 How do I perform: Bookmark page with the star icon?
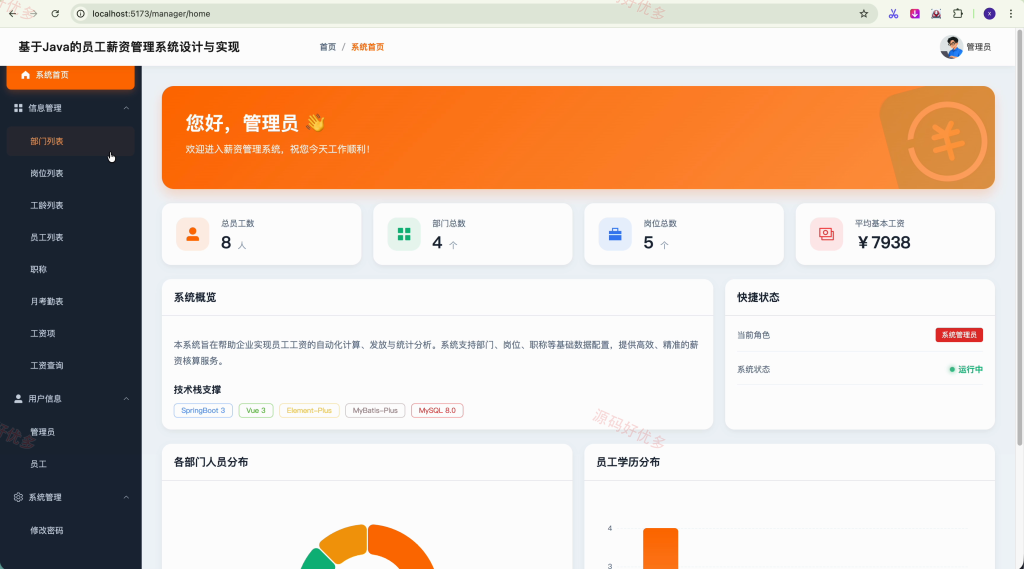tap(863, 13)
